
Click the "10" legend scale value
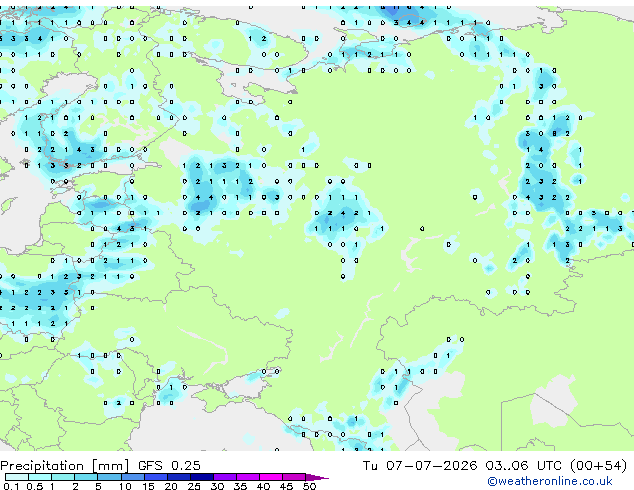click(x=125, y=486)
